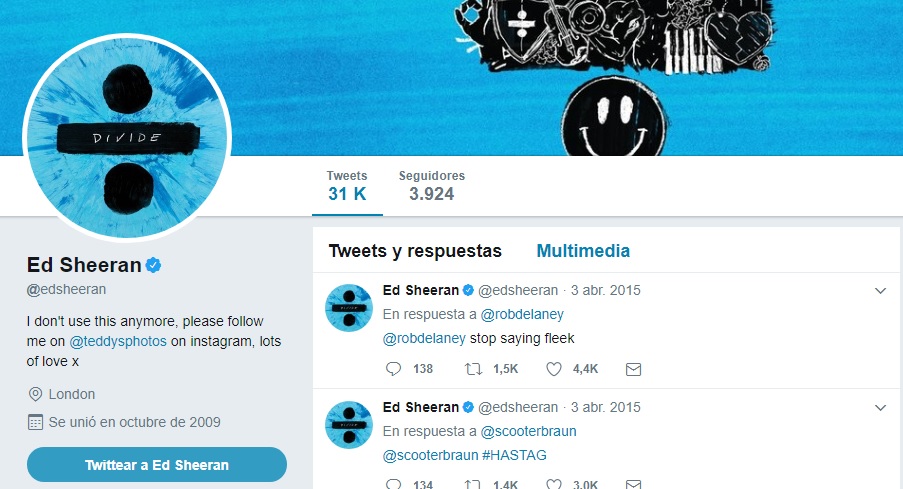Select the Tweets y respuestas tab
This screenshot has height=489, width=903.
(x=415, y=251)
